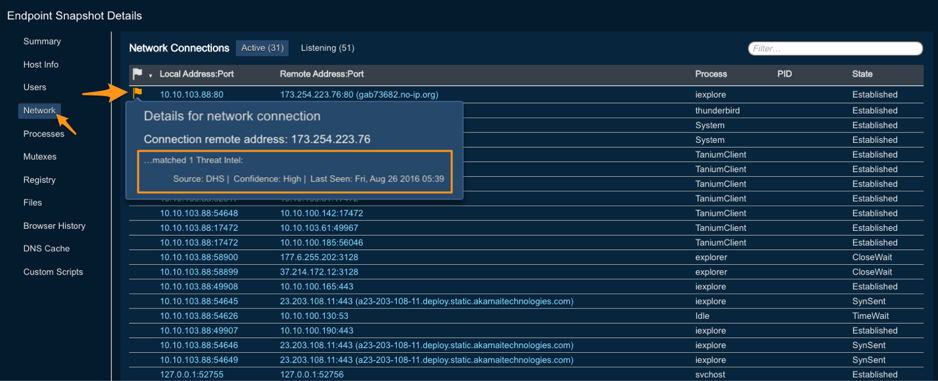
Task: Click local address 10.10.103.88:80
Action: click(x=191, y=95)
